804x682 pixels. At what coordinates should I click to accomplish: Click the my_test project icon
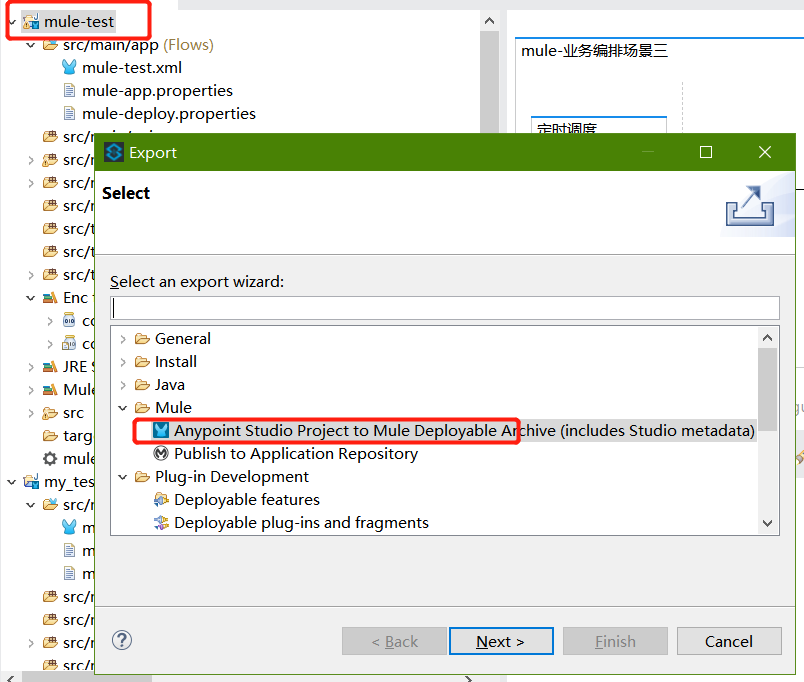[x=31, y=482]
